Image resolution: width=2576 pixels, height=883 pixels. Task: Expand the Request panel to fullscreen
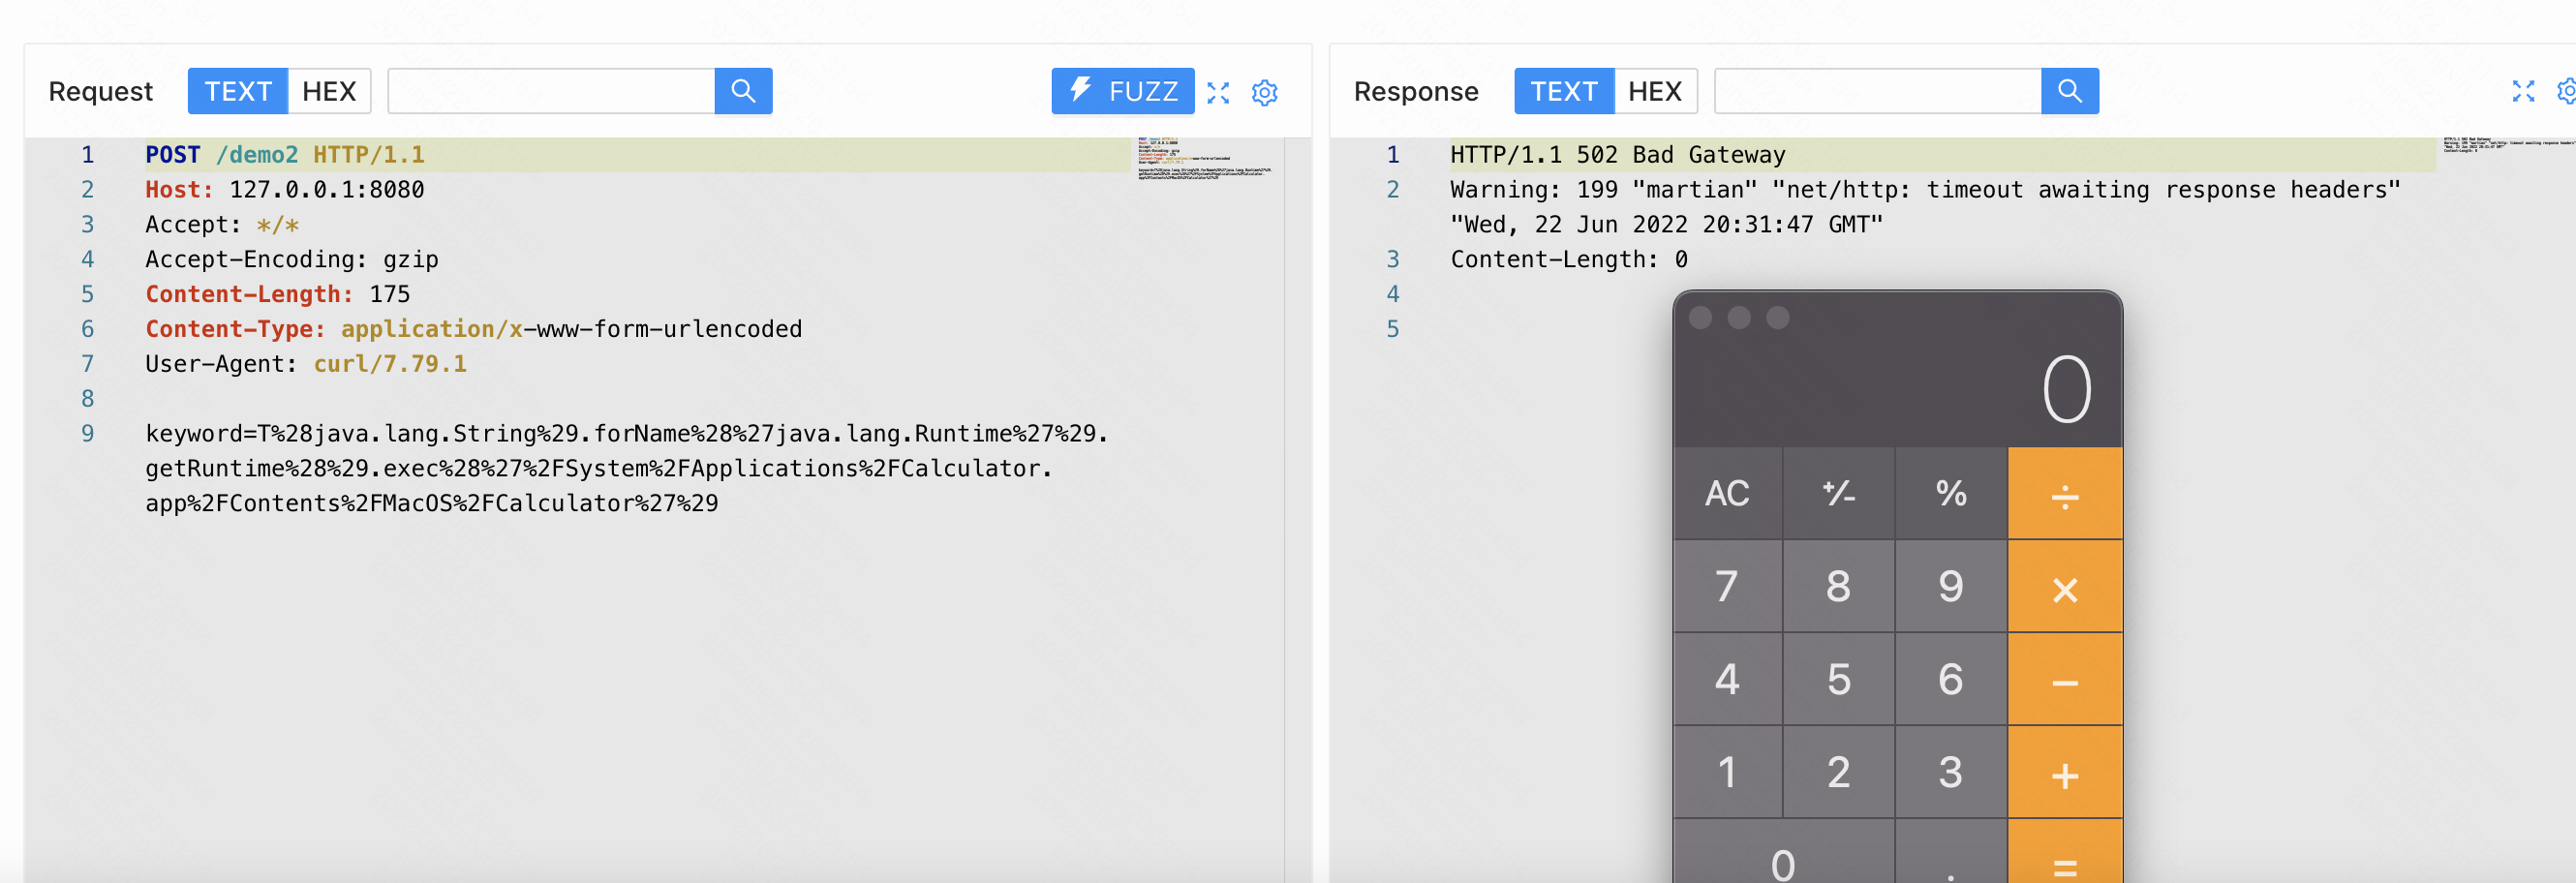tap(1218, 93)
